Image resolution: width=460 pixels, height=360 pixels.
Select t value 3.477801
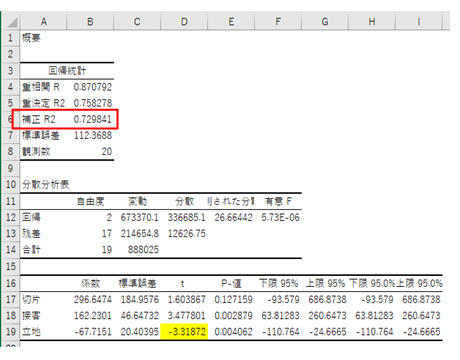pyautogui.click(x=187, y=315)
